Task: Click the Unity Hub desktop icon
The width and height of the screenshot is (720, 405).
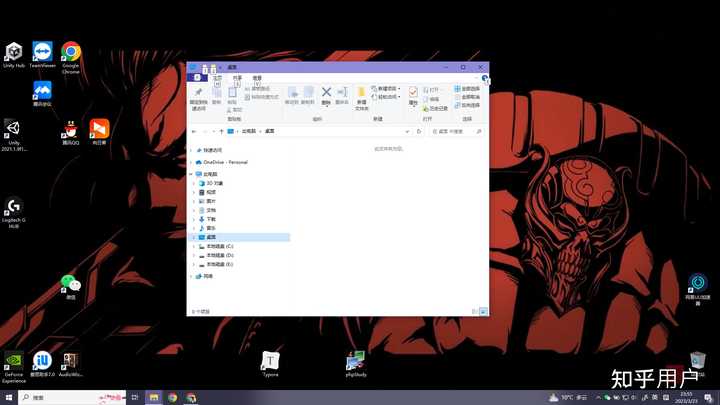Action: point(14,55)
